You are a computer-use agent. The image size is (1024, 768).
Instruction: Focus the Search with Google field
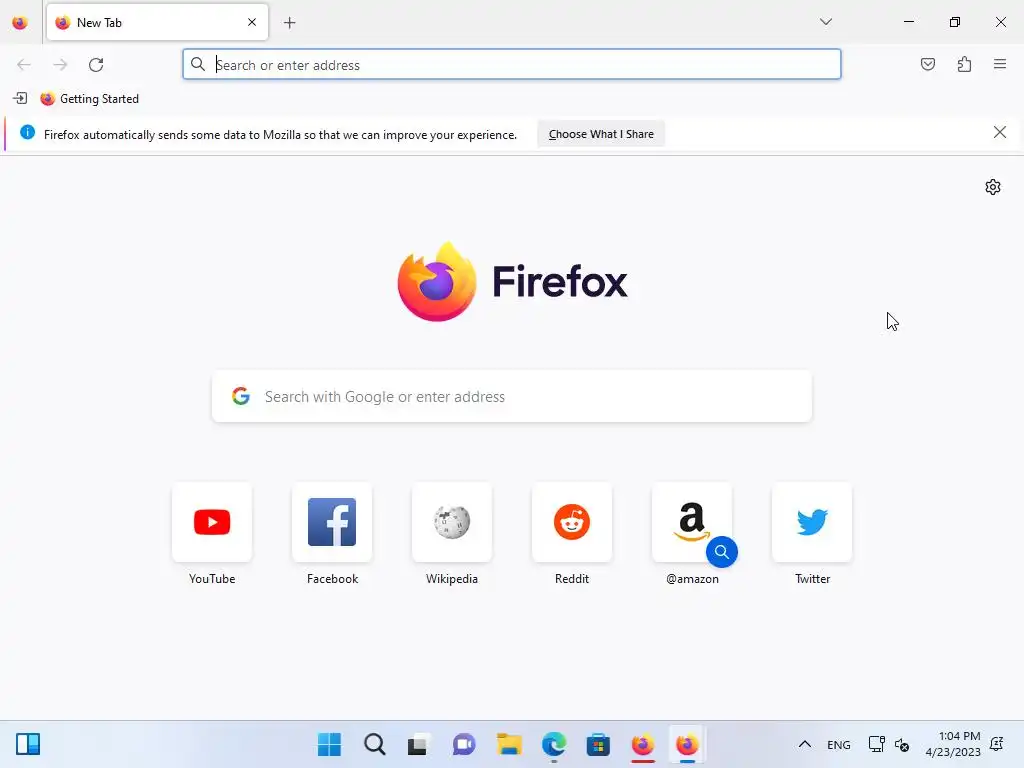point(512,396)
